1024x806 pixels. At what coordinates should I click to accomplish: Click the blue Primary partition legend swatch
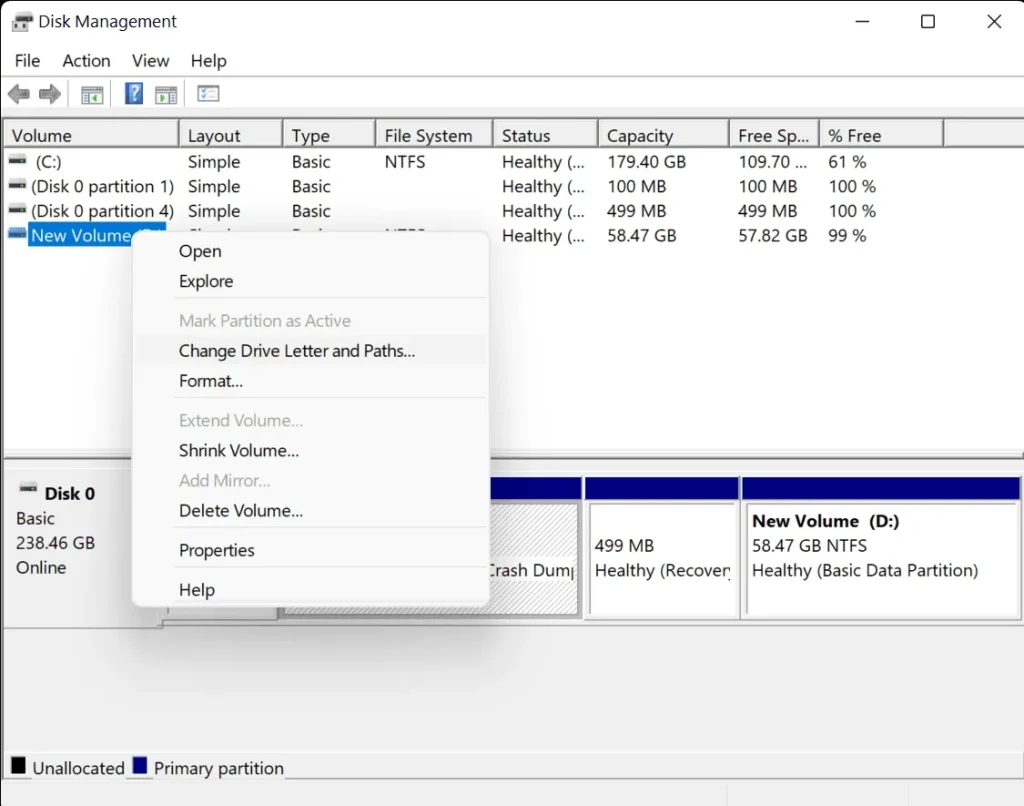click(140, 766)
